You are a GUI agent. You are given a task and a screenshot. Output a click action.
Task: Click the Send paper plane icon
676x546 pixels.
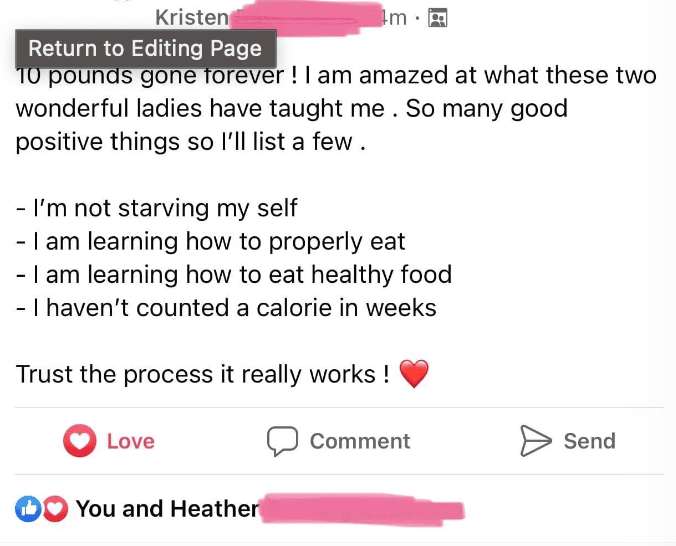click(x=536, y=441)
